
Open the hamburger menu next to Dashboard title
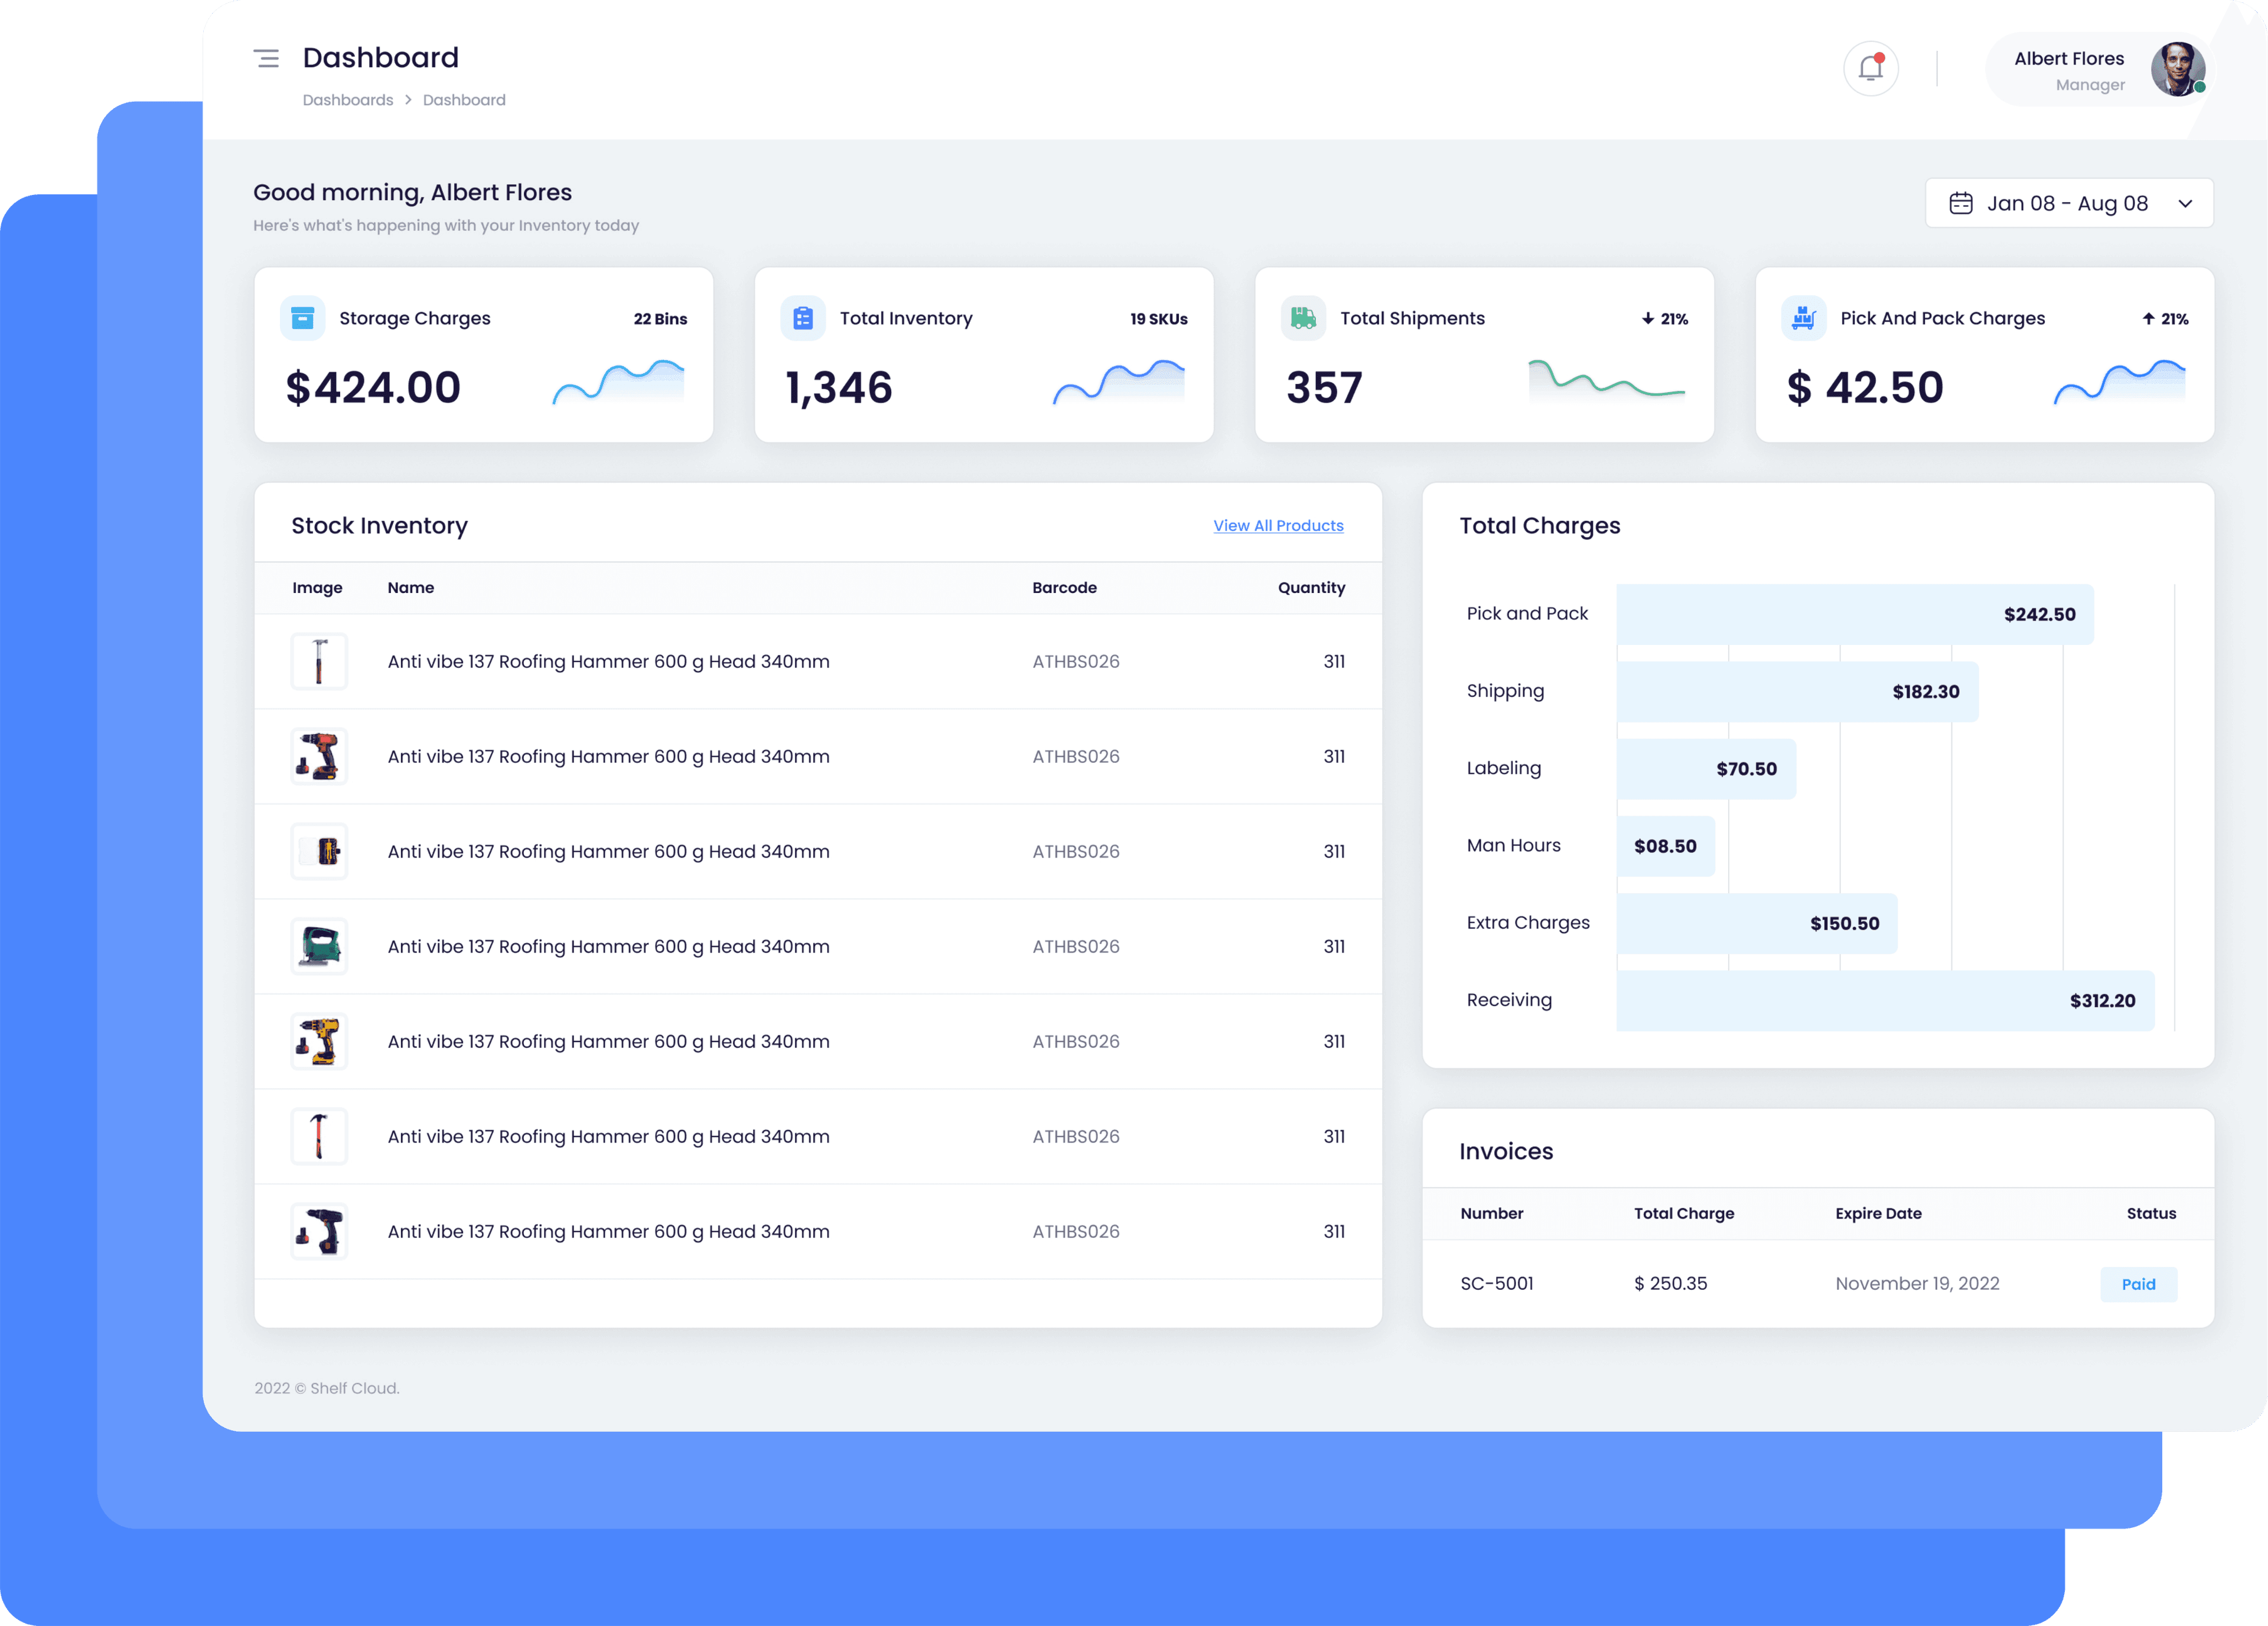click(x=267, y=58)
